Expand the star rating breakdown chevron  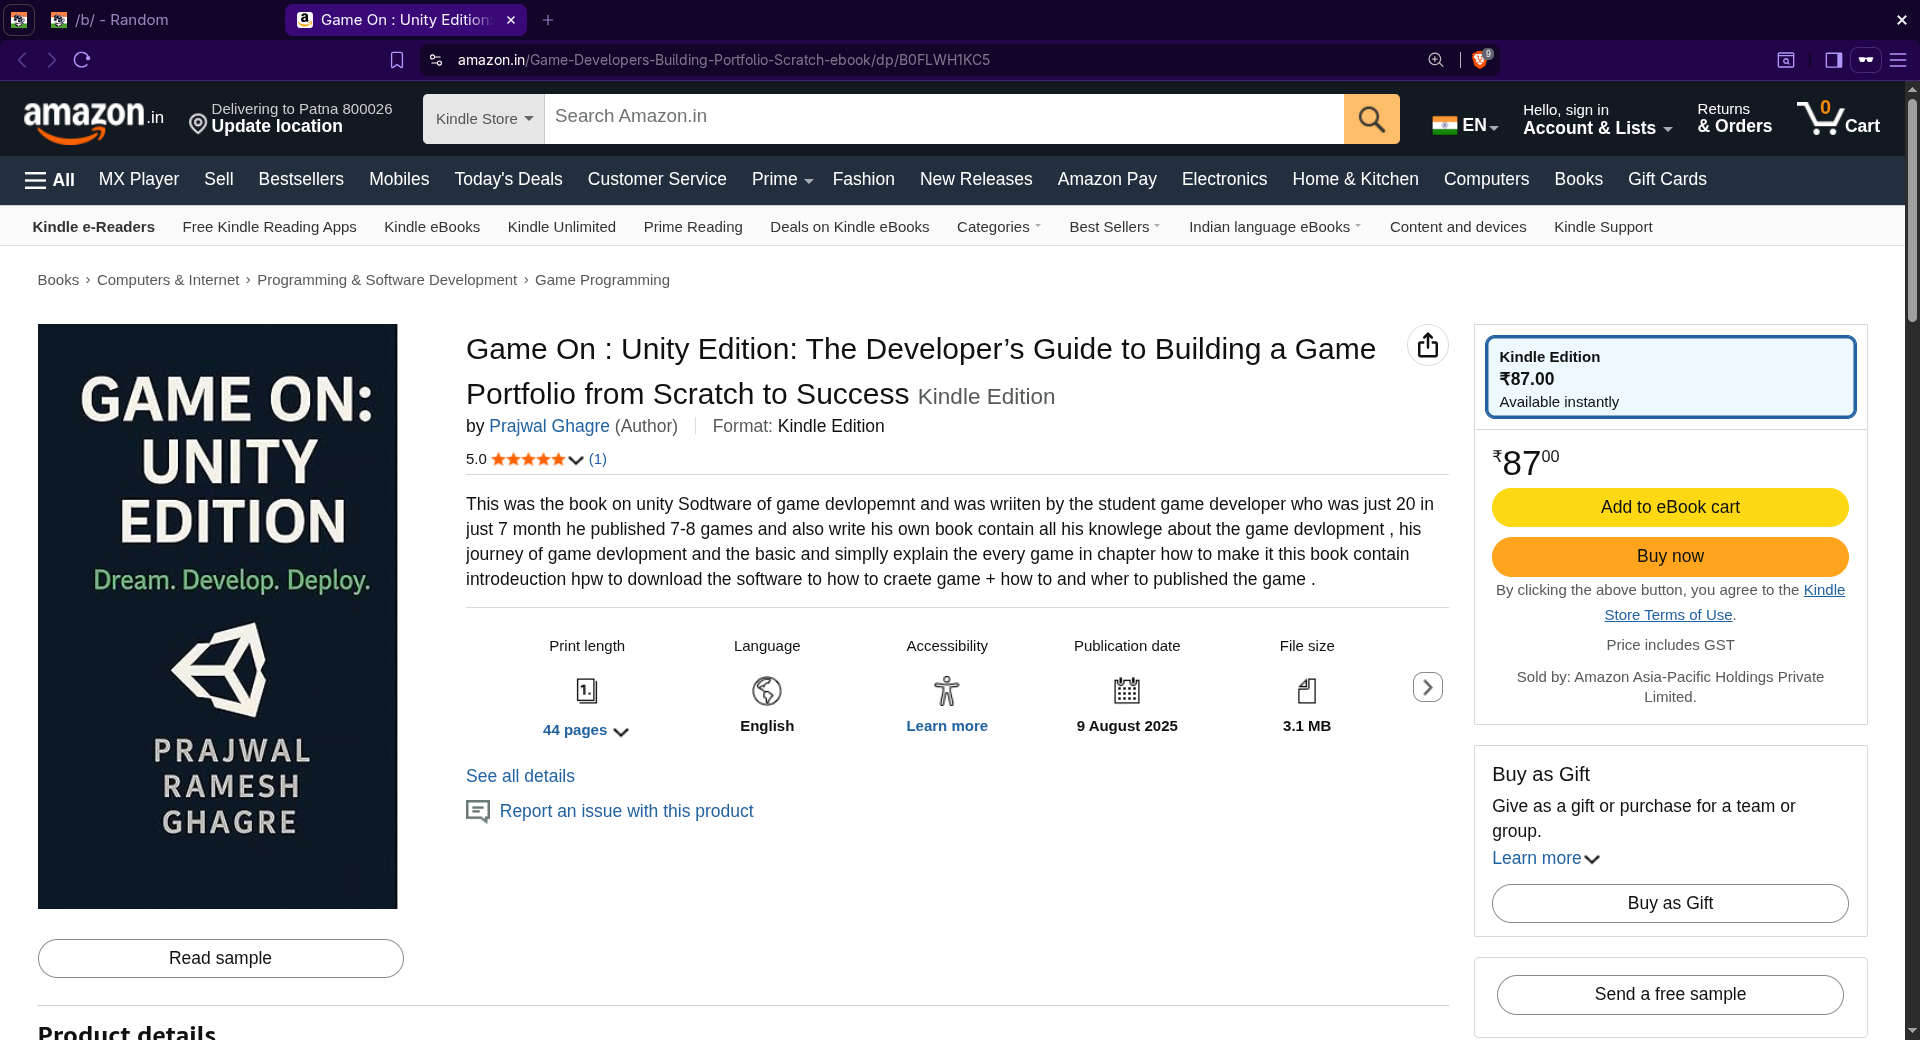(x=576, y=460)
